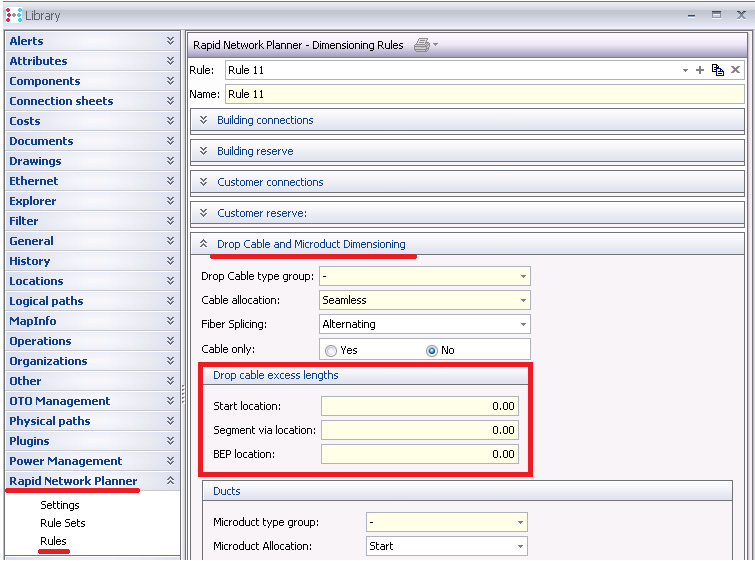Select the Organizations sidebar heading
Viewport: 755px width, 561px height.
point(48,361)
